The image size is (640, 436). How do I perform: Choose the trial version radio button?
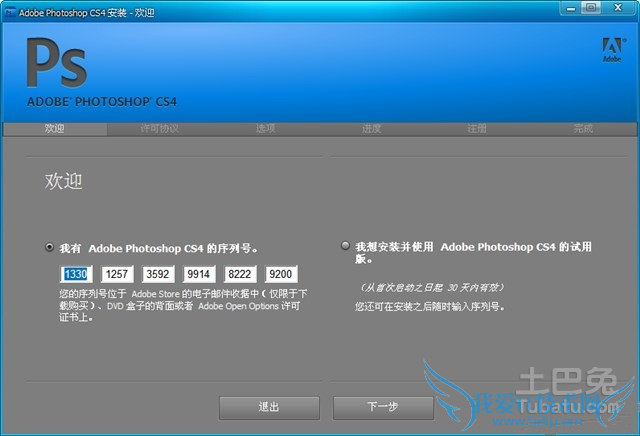[x=345, y=245]
